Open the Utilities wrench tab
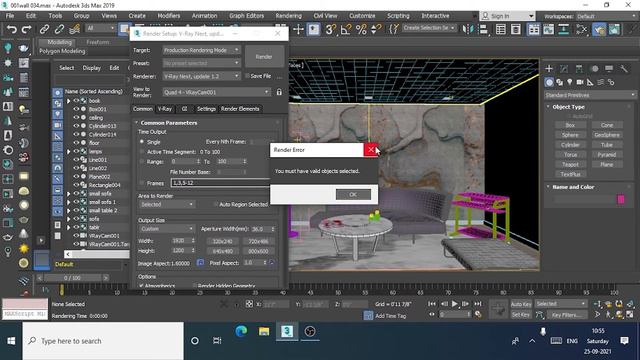This screenshot has height=360, width=640. tap(624, 69)
